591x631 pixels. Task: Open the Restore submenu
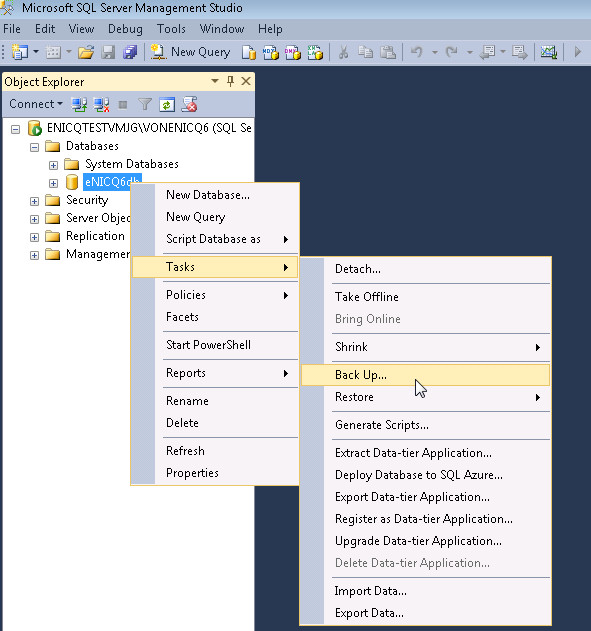426,397
